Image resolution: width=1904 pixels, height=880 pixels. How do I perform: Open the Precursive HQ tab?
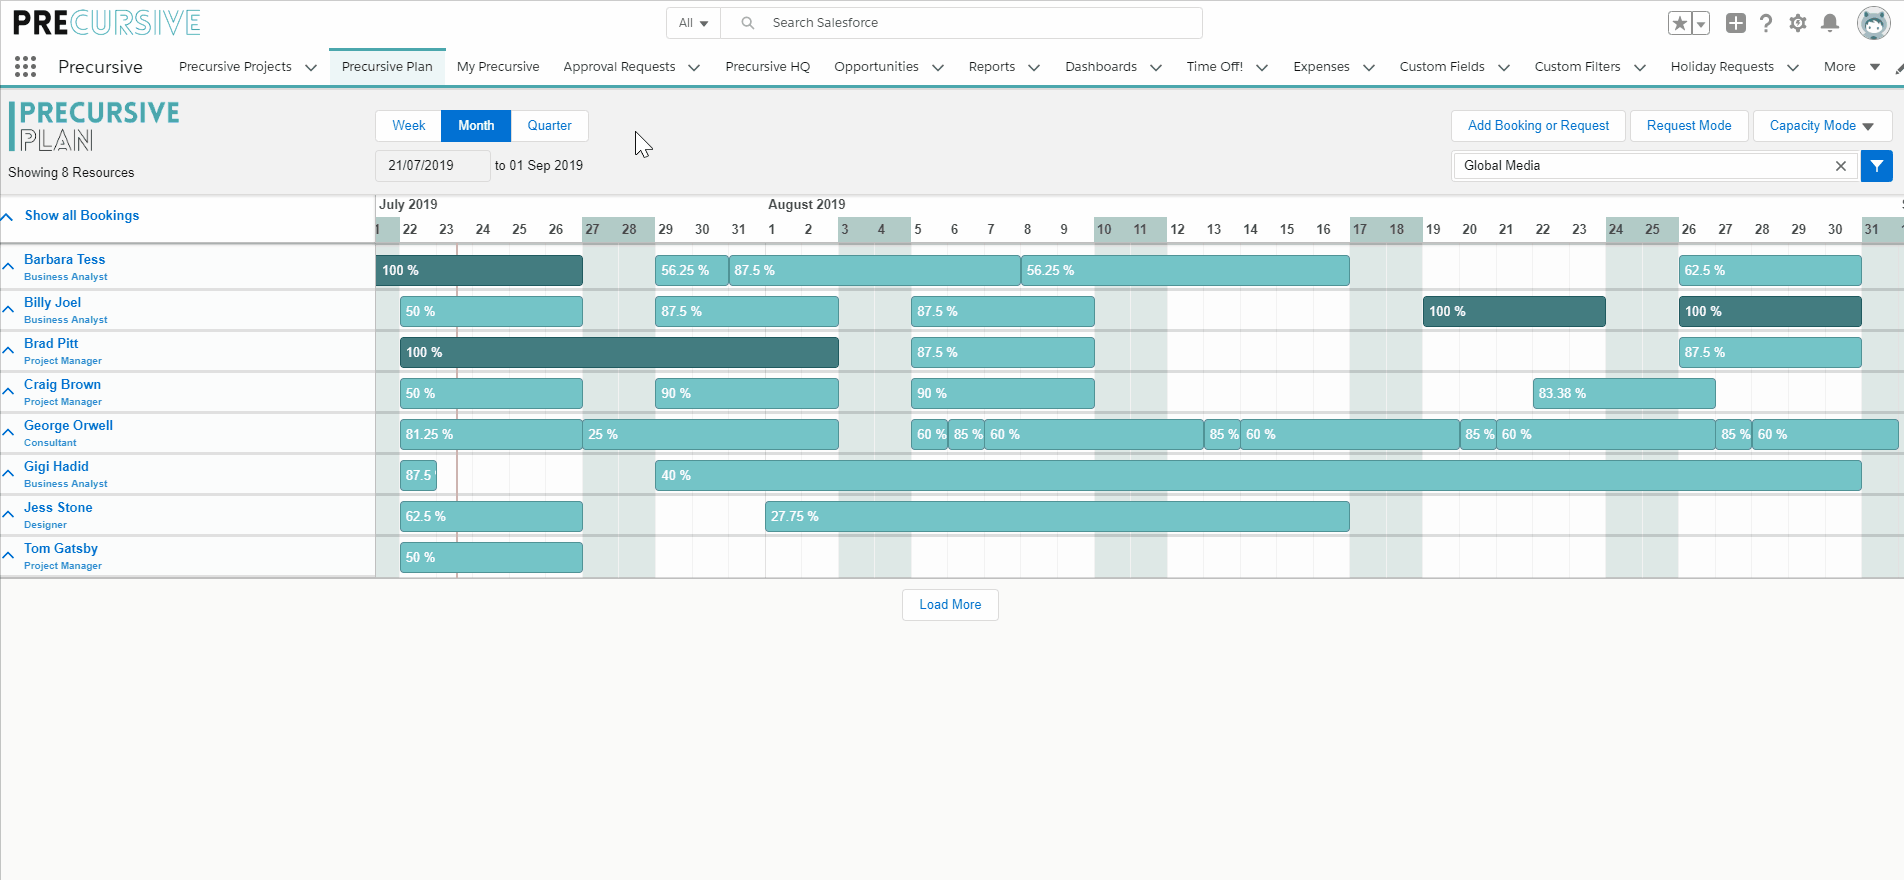pos(768,67)
